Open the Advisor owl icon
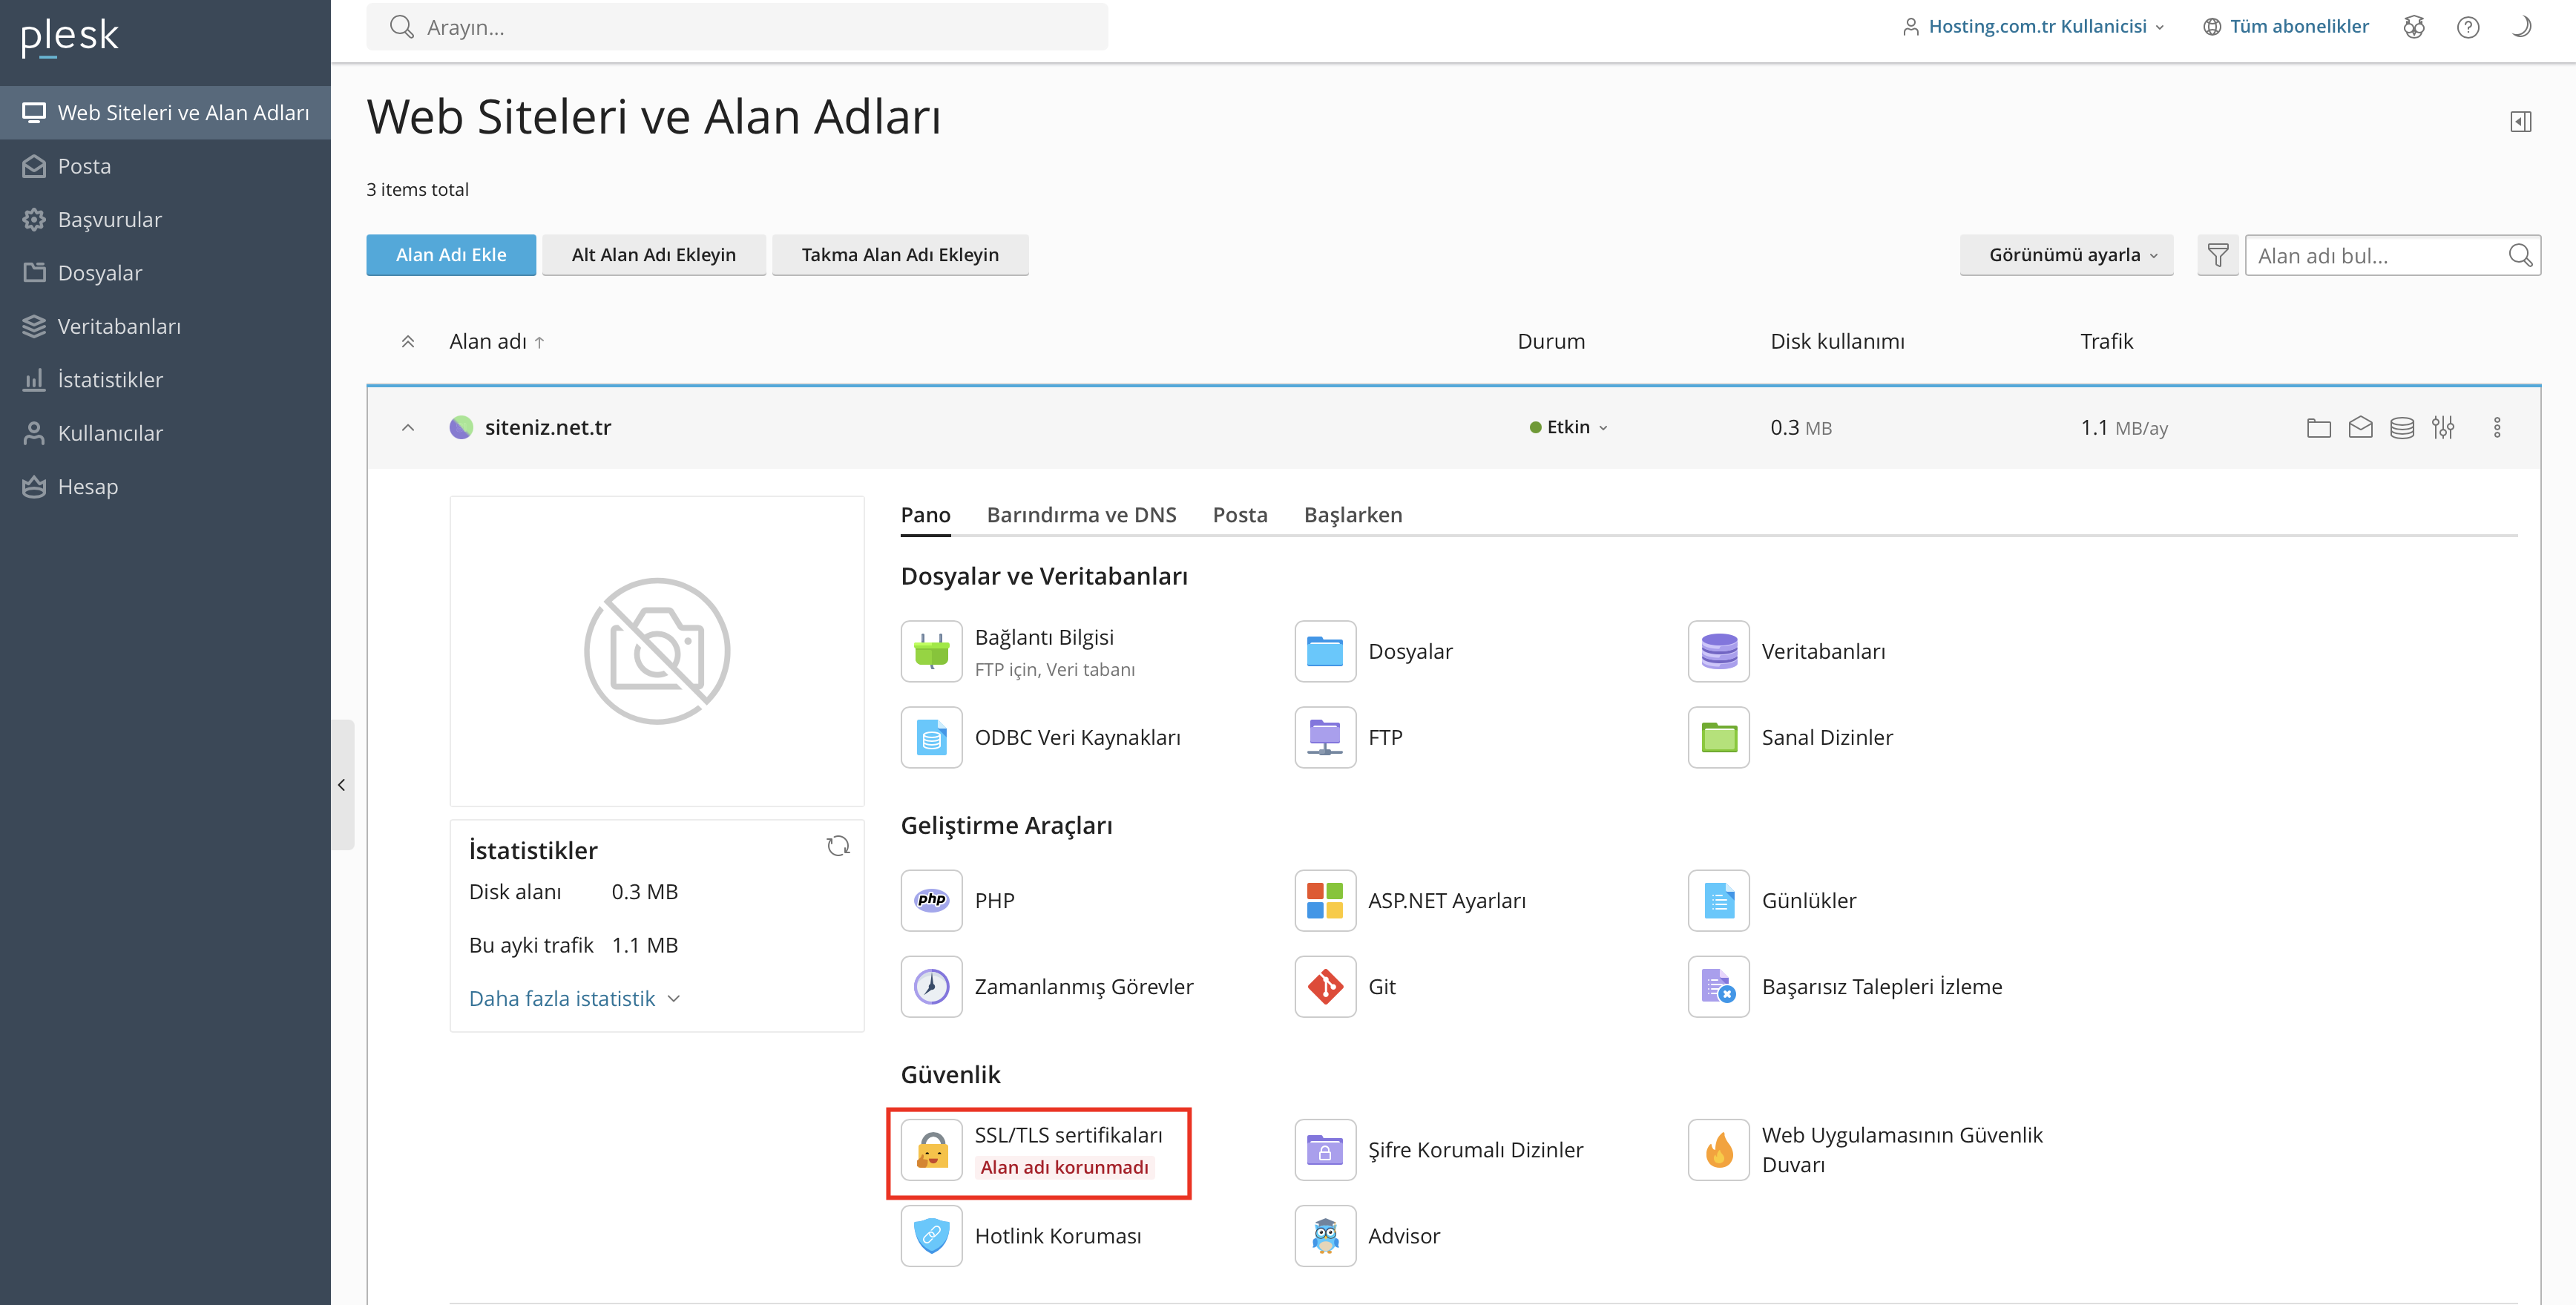The image size is (2576, 1305). click(1325, 1236)
